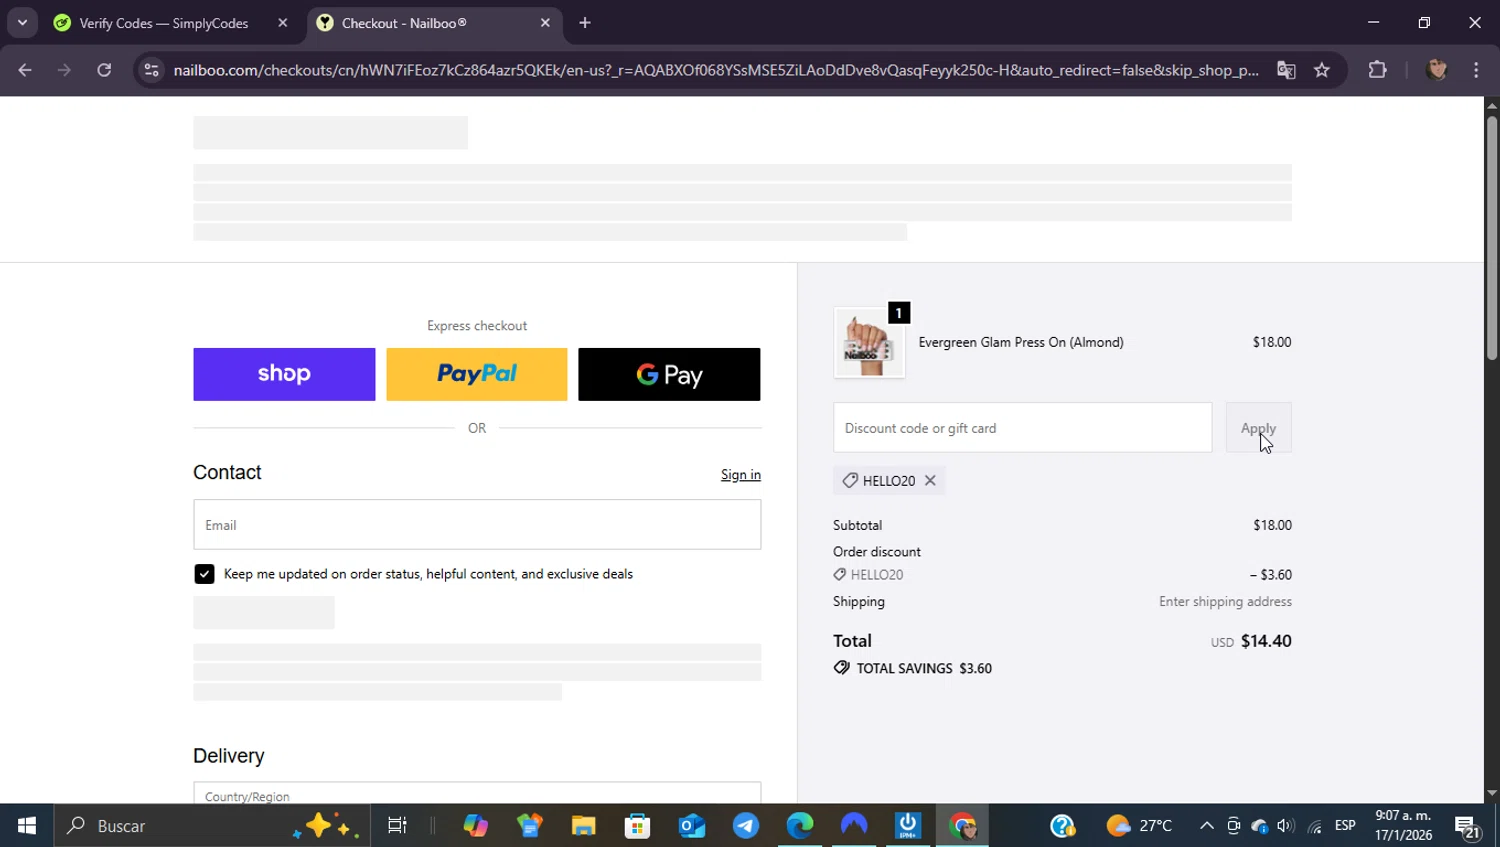Click the Evergreen Glam Press On thumbnail
1500x847 pixels.
(869, 343)
